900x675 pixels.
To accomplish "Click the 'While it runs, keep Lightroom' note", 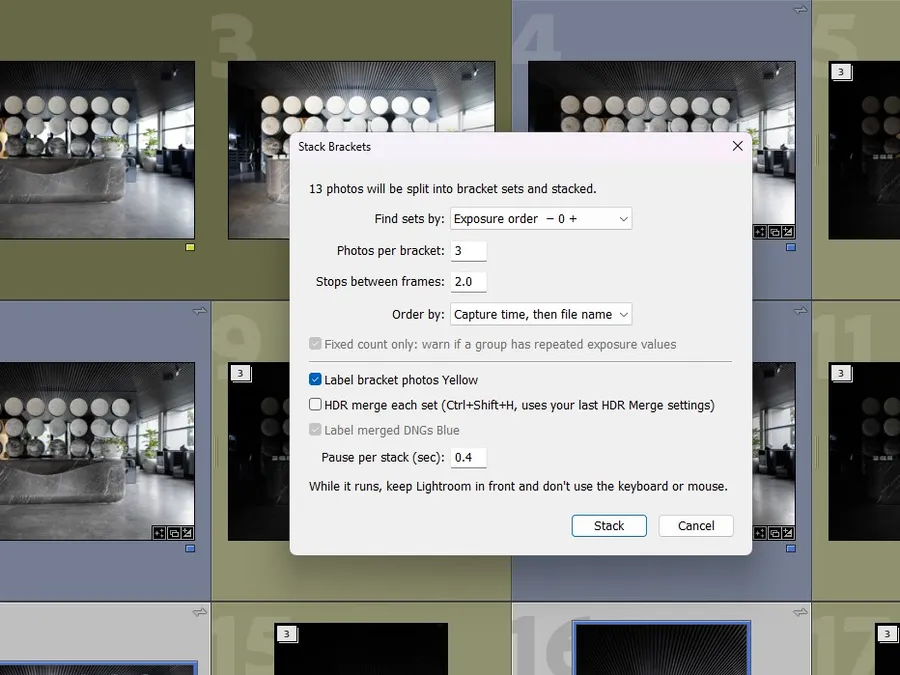I will (518, 486).
